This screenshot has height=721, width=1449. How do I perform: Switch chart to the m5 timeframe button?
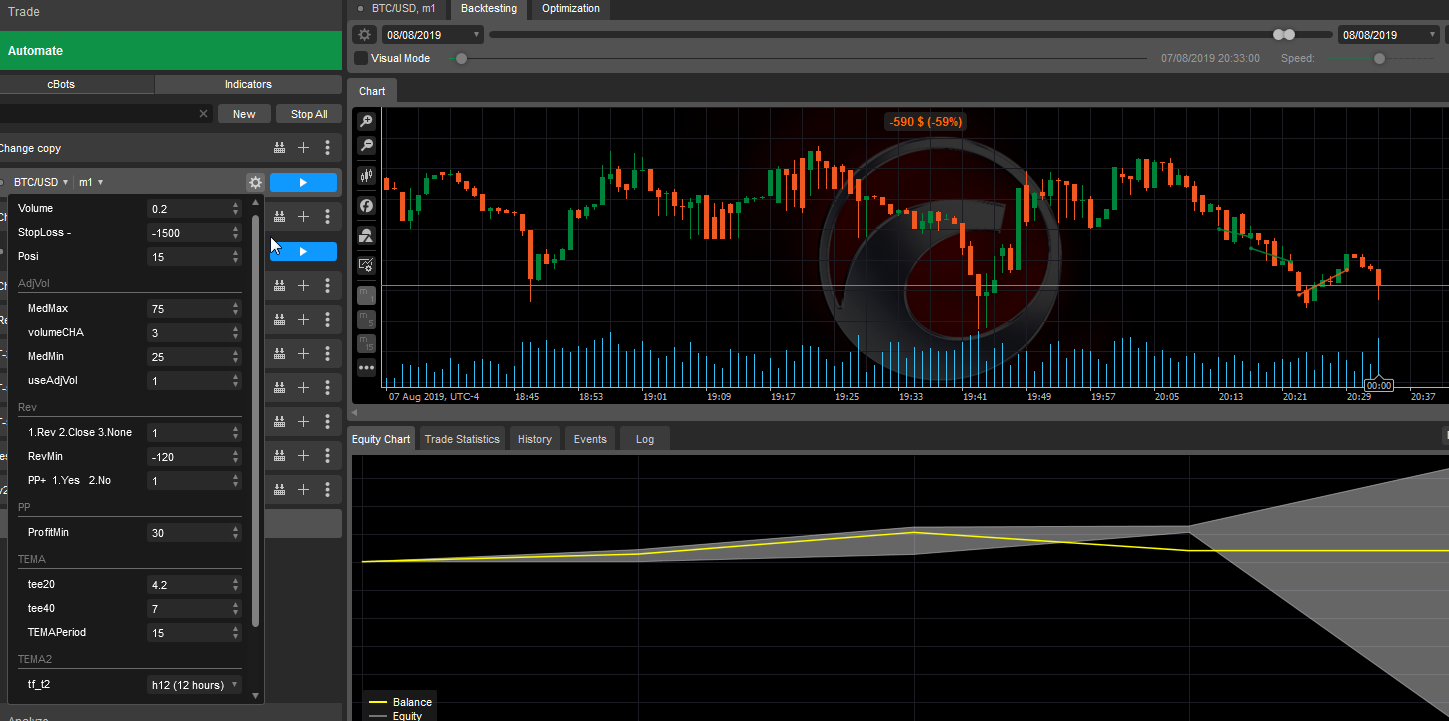(367, 319)
